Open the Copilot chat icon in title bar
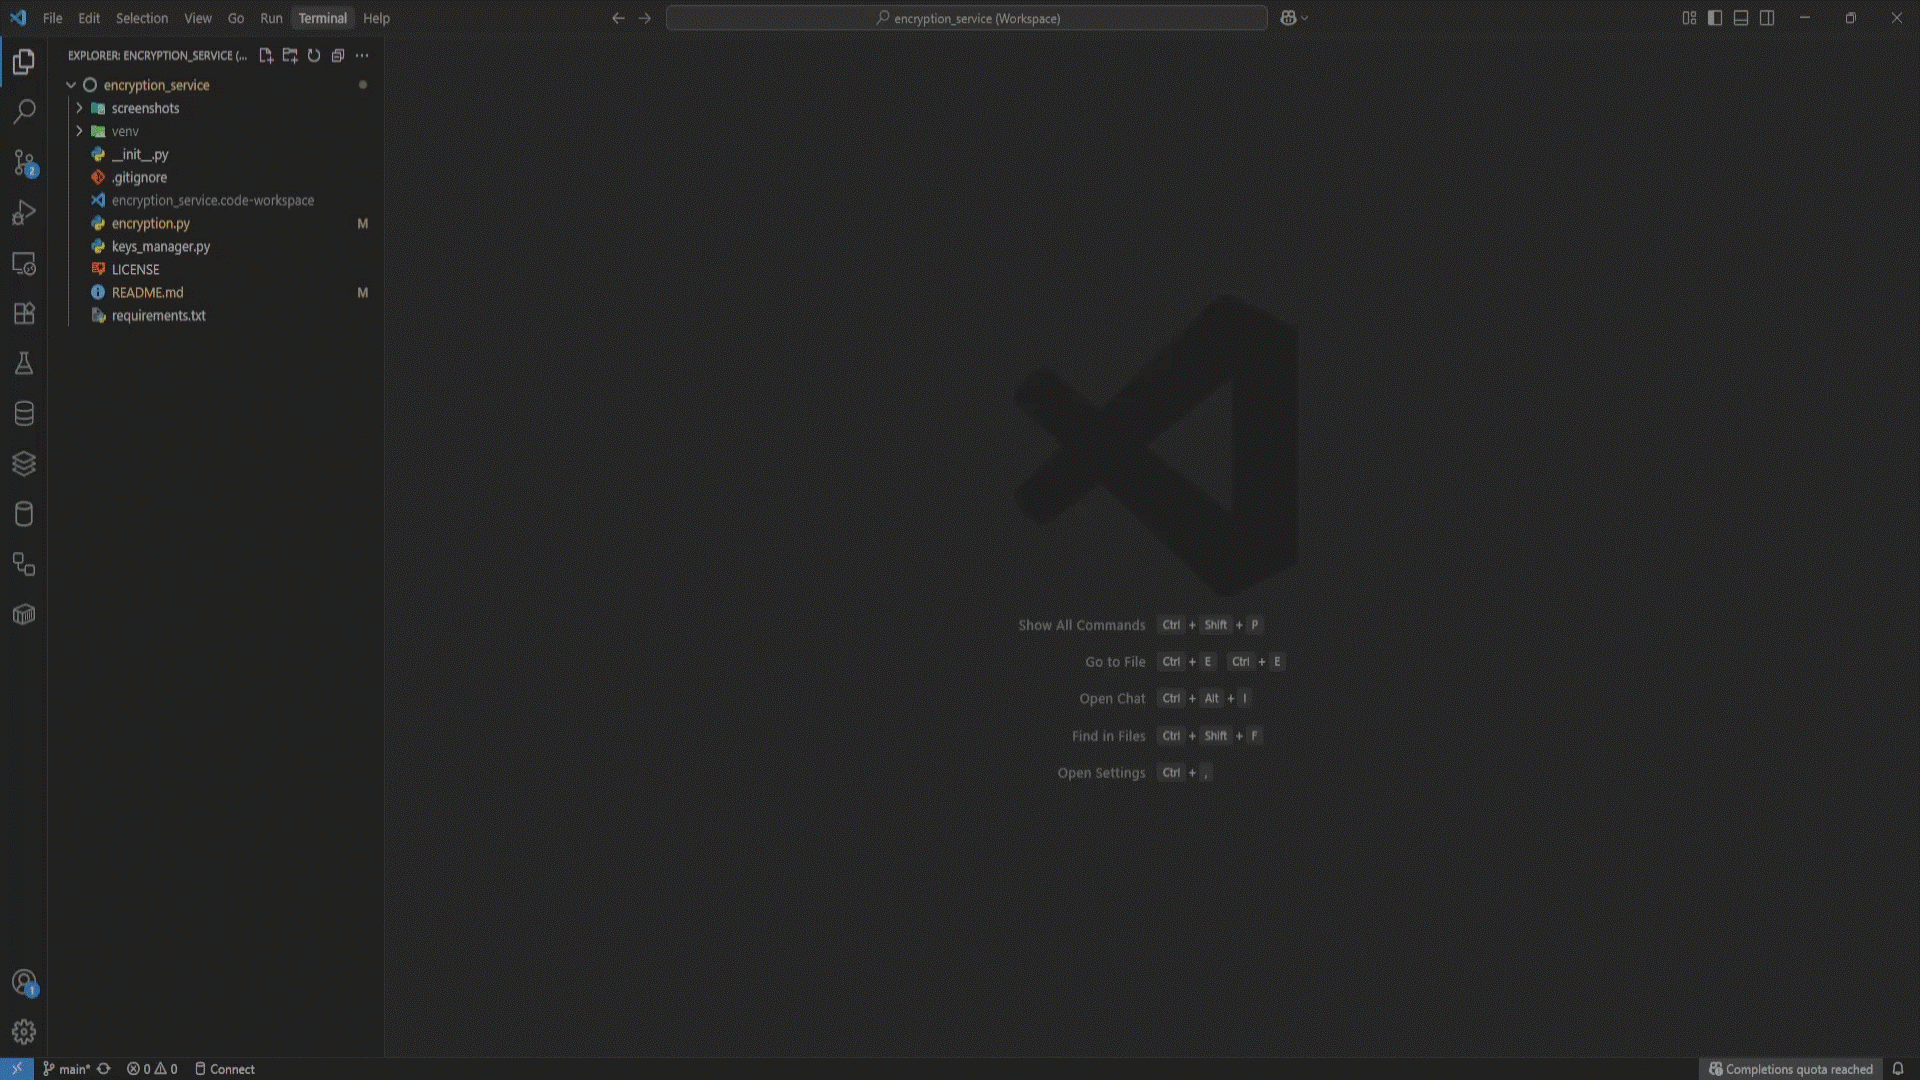 tap(1288, 18)
